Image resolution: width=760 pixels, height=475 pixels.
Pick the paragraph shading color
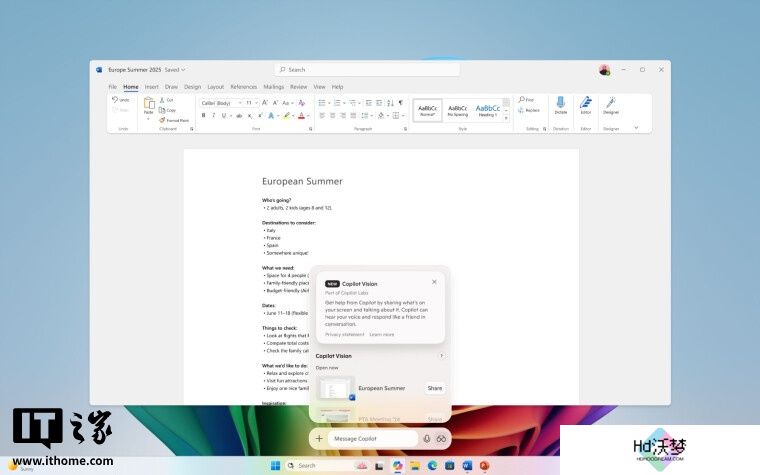pos(381,115)
